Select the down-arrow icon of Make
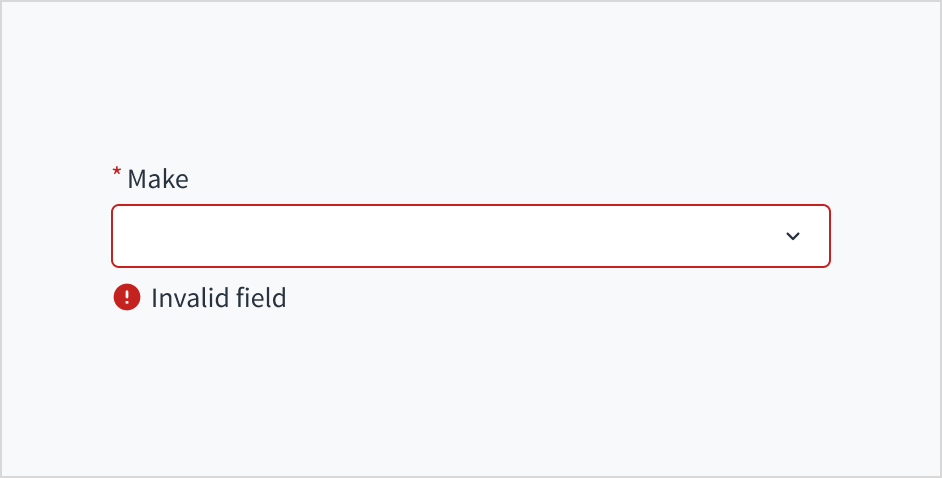 click(793, 236)
